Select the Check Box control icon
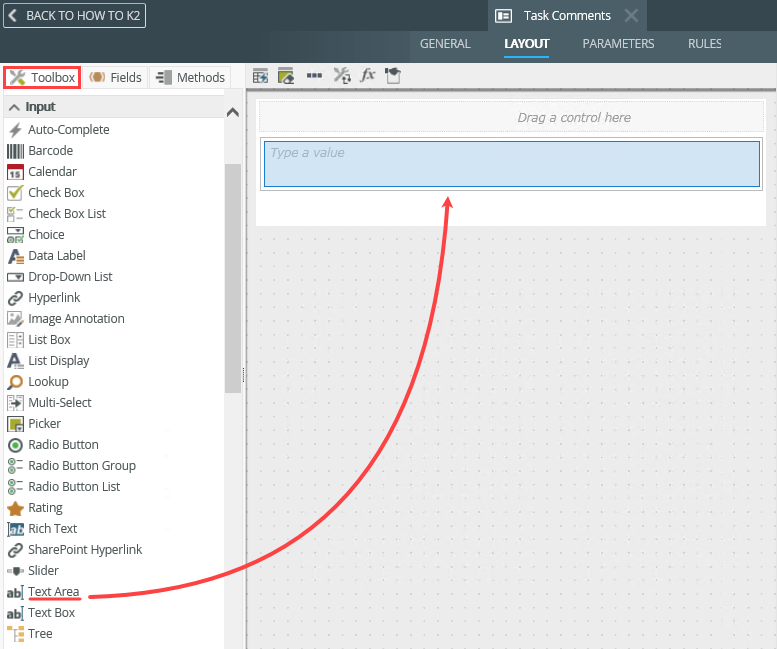The width and height of the screenshot is (777, 649). [x=15, y=193]
